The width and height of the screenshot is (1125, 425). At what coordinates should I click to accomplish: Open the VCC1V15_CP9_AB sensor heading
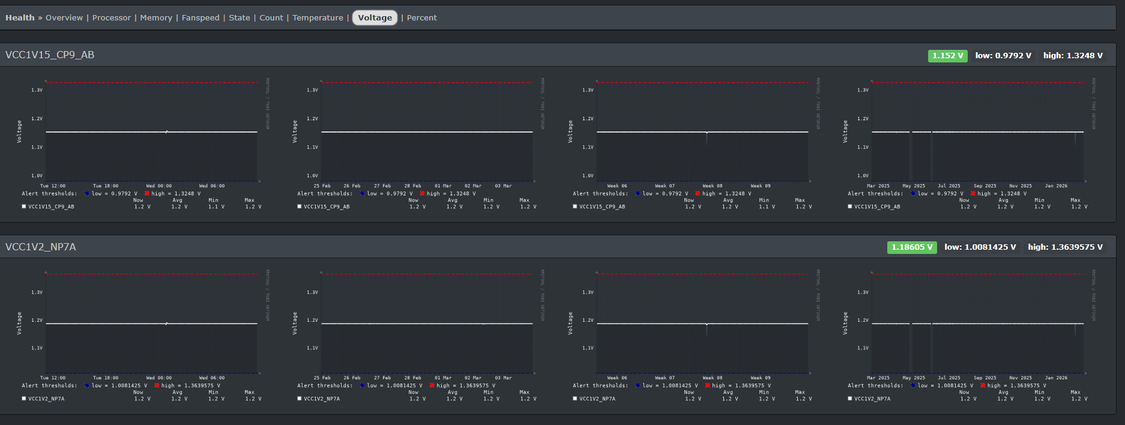click(50, 55)
